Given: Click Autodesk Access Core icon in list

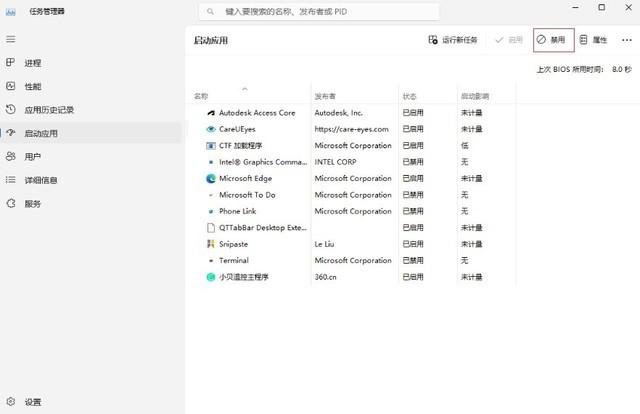Looking at the screenshot, I should (211, 113).
